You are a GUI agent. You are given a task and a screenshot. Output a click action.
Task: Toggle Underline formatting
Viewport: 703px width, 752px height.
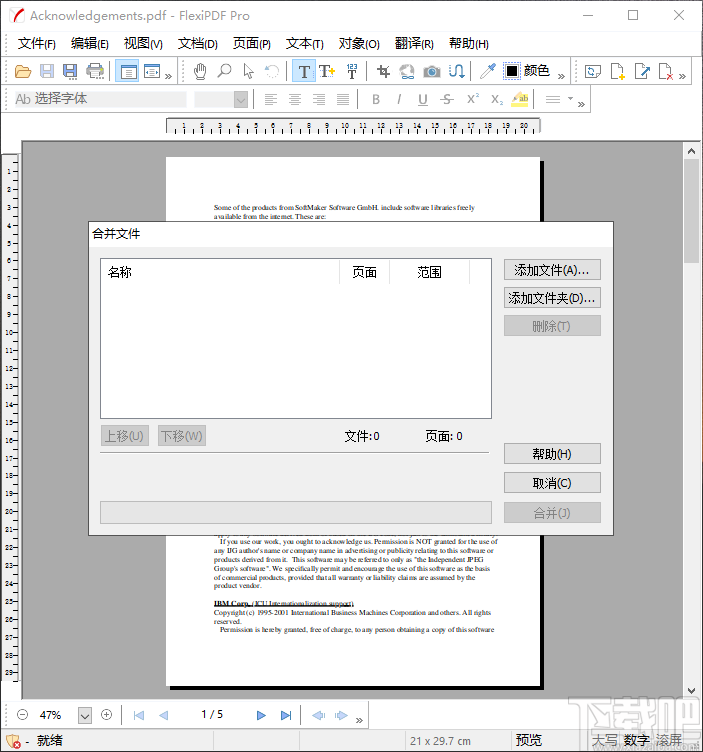point(422,99)
